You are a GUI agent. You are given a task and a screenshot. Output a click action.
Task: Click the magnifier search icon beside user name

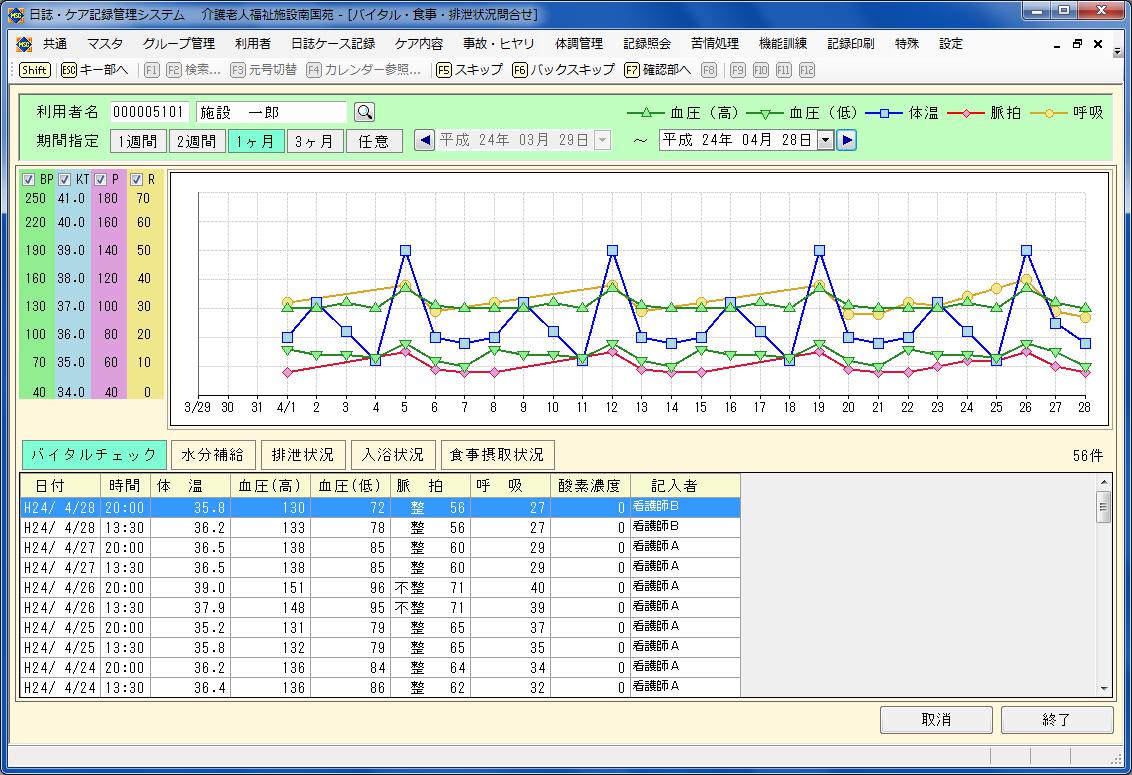(365, 112)
